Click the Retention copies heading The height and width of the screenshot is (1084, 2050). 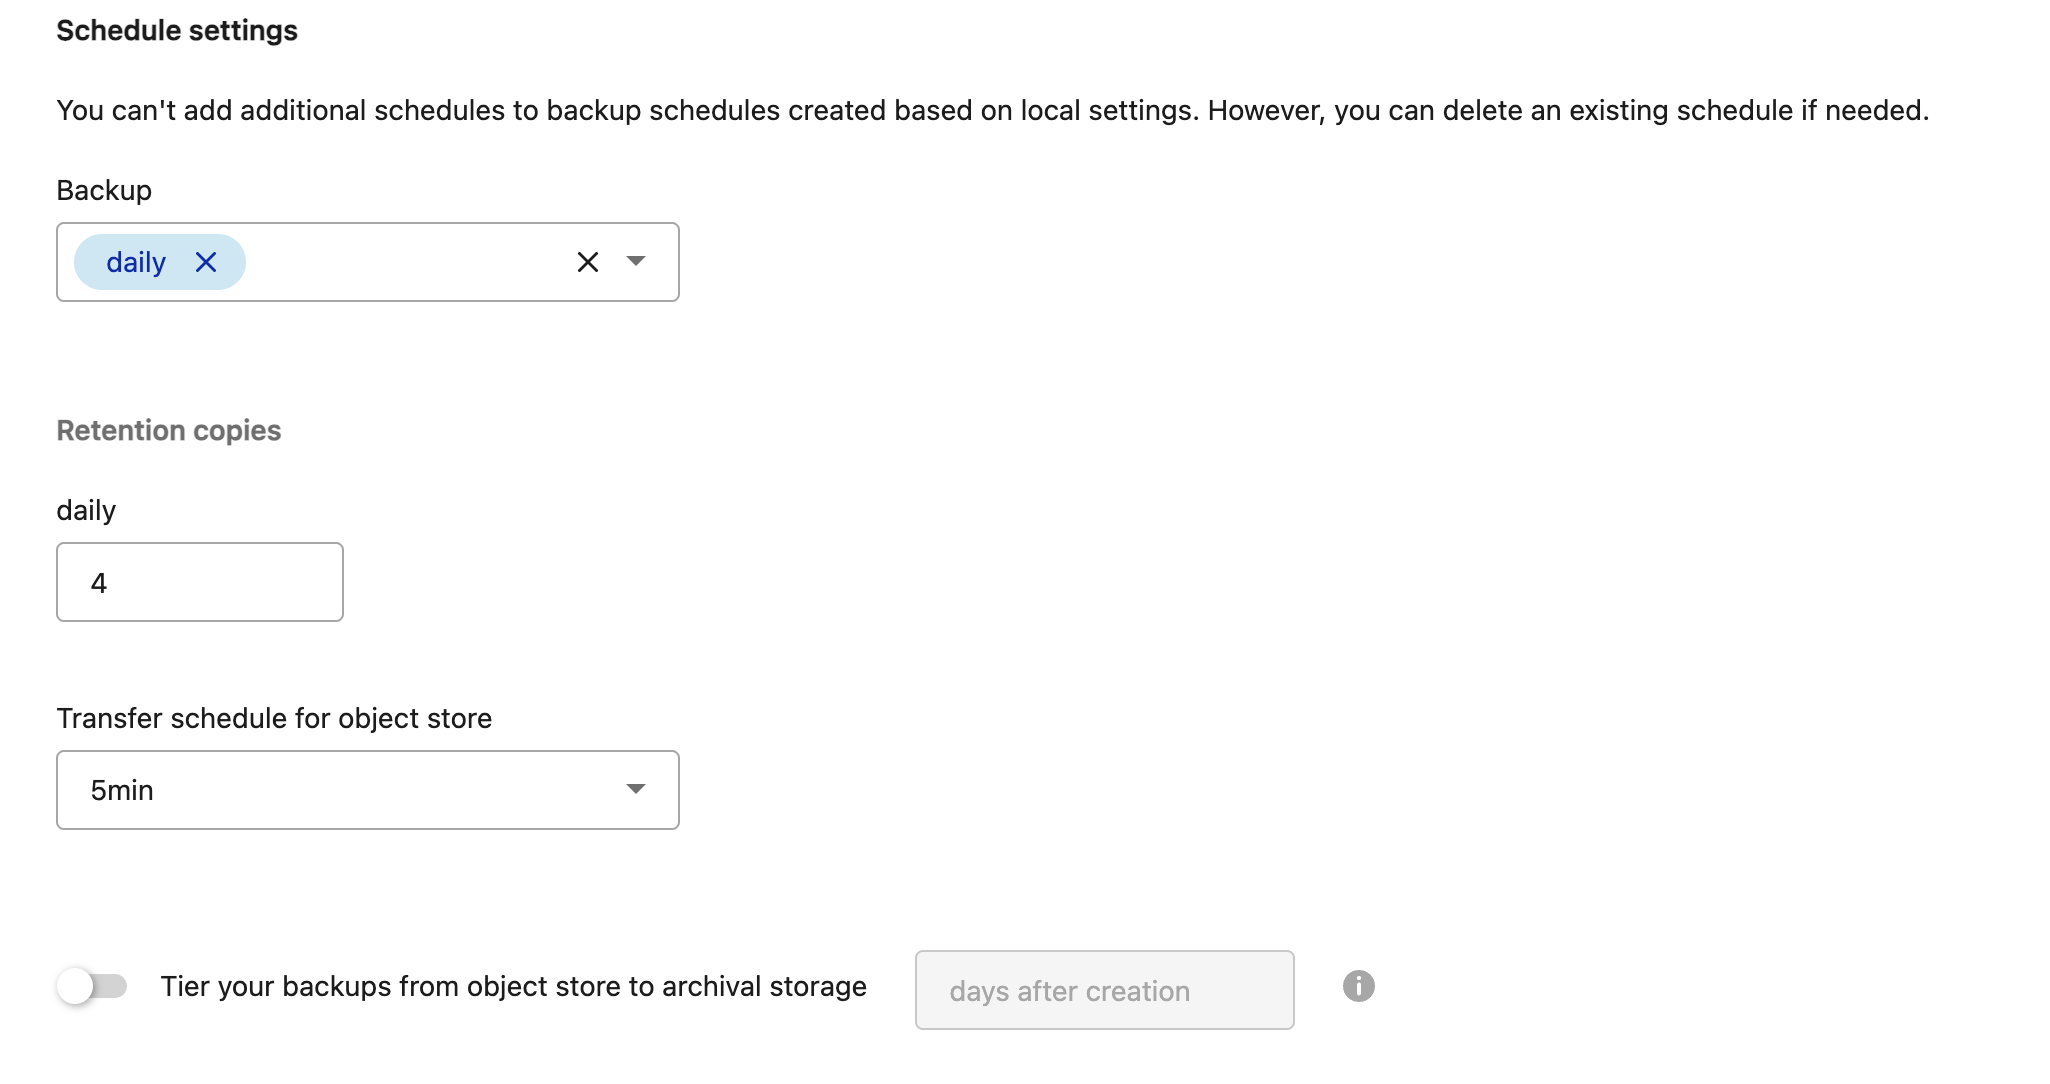(169, 430)
